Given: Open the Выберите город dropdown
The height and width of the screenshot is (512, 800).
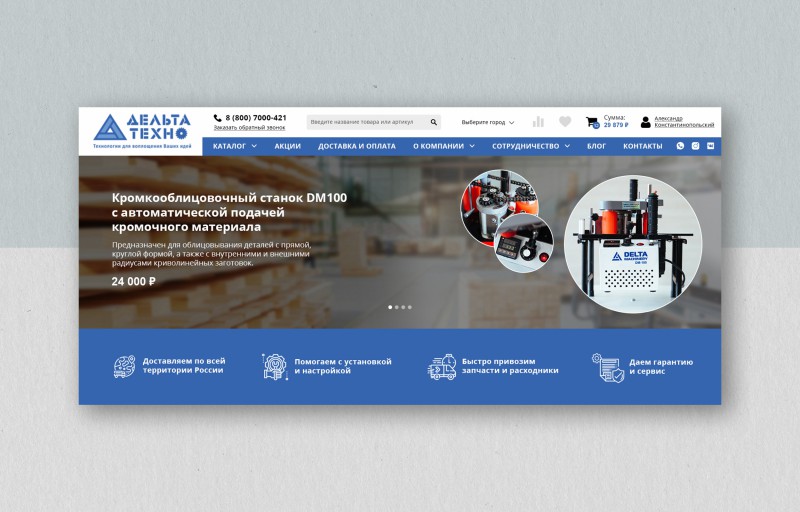Looking at the screenshot, I should (x=488, y=122).
